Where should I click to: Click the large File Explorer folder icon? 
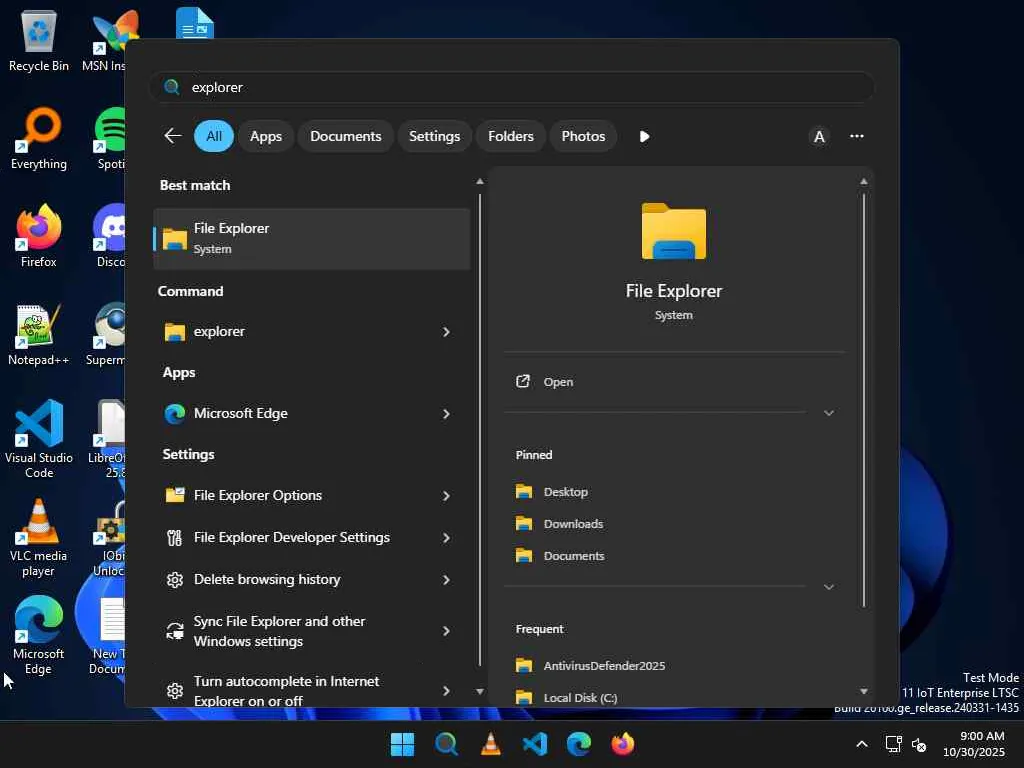tap(673, 231)
